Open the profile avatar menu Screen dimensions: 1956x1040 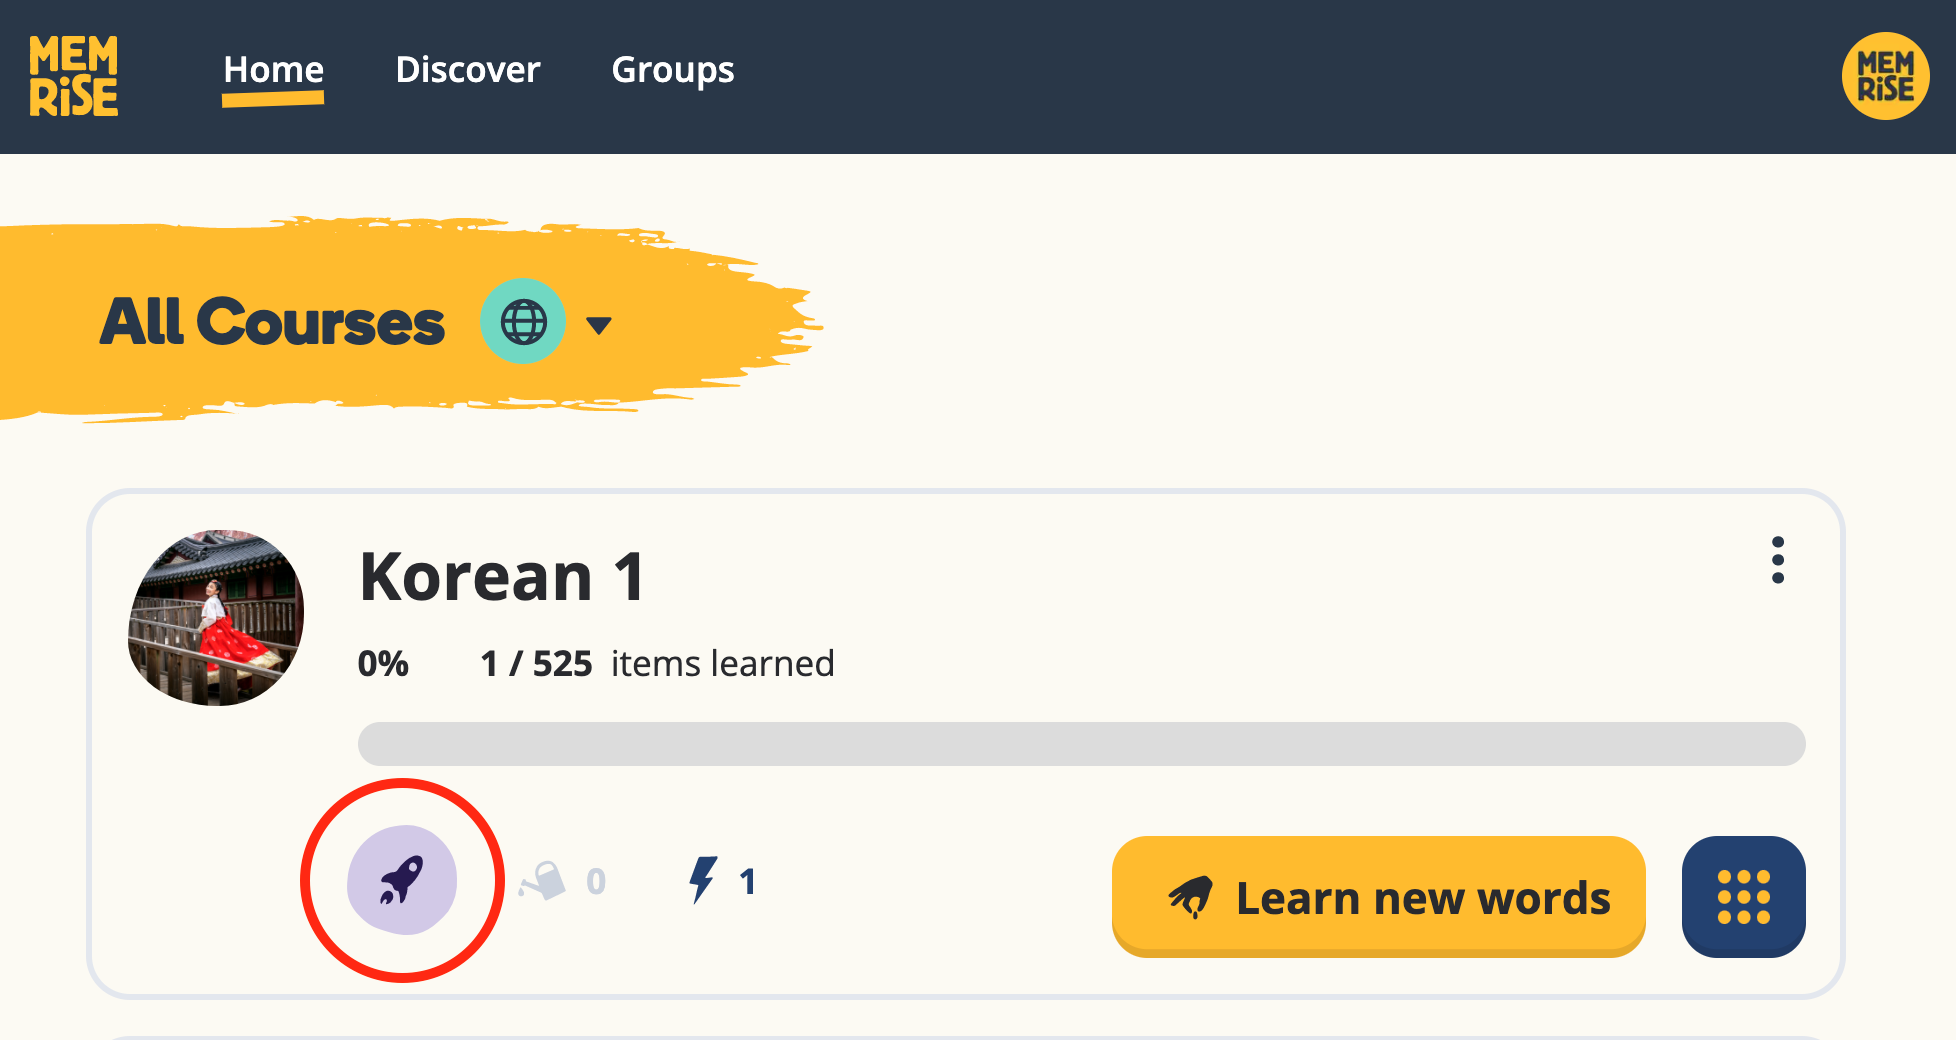[x=1885, y=76]
